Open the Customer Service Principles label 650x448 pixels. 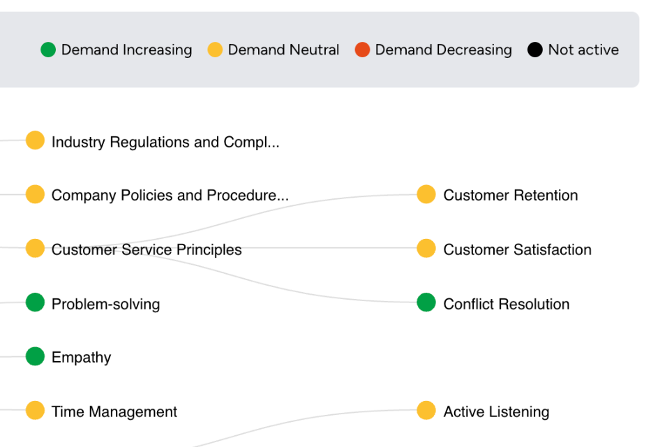(146, 250)
